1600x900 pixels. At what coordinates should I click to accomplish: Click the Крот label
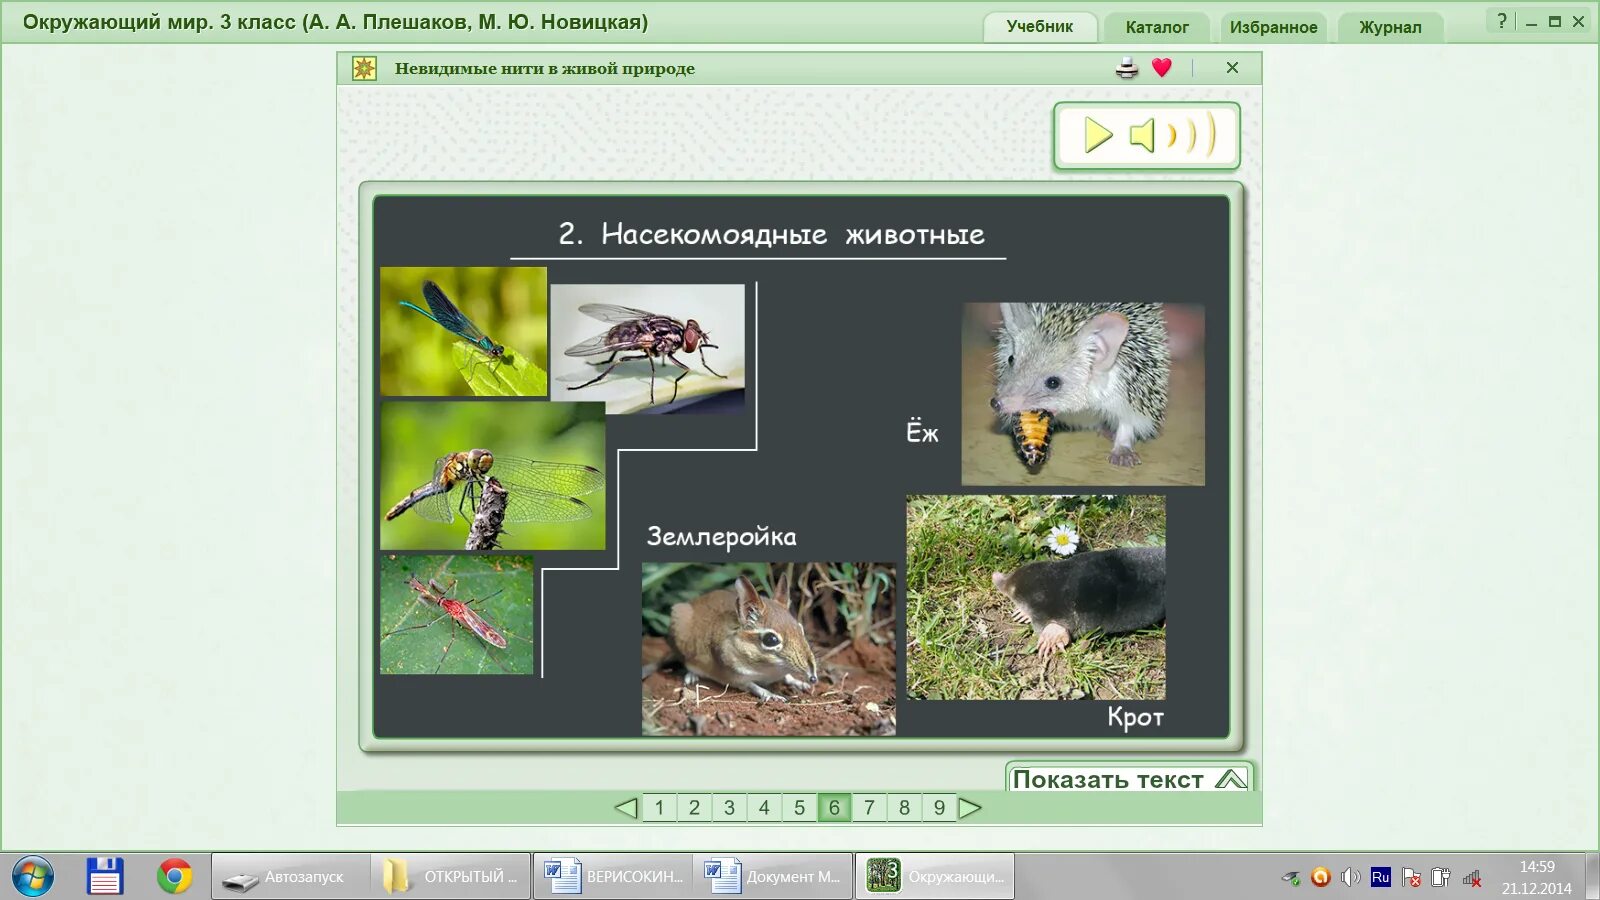1135,717
